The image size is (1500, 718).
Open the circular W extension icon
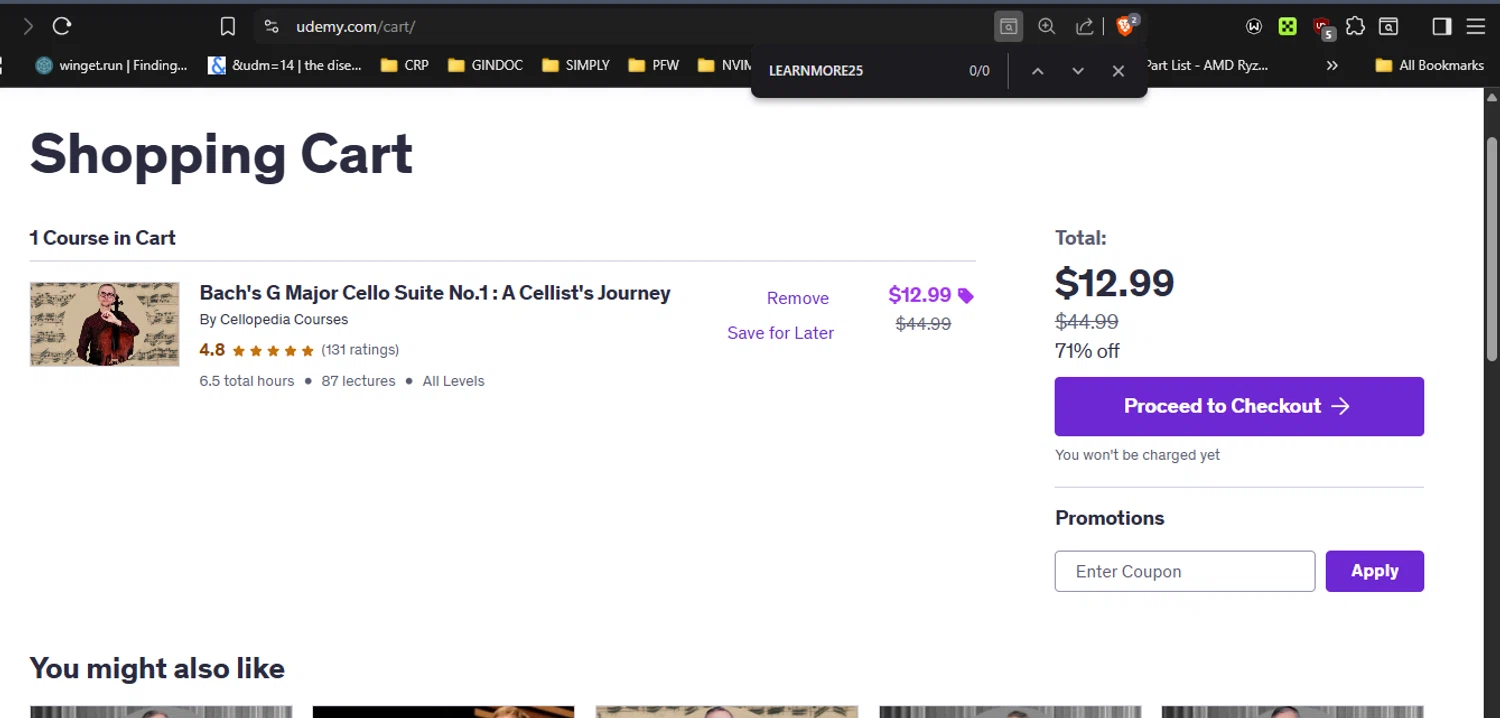pyautogui.click(x=1254, y=27)
